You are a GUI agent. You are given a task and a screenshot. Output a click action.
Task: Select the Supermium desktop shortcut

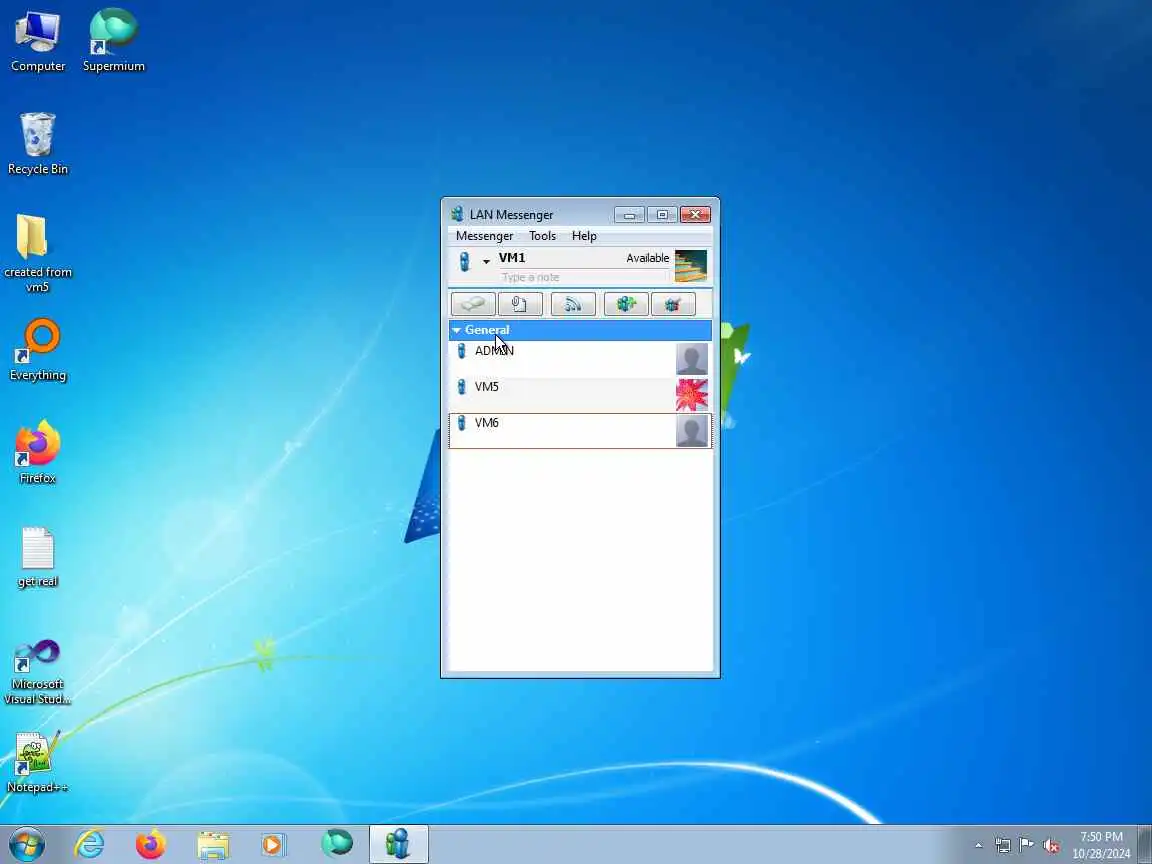[x=113, y=41]
